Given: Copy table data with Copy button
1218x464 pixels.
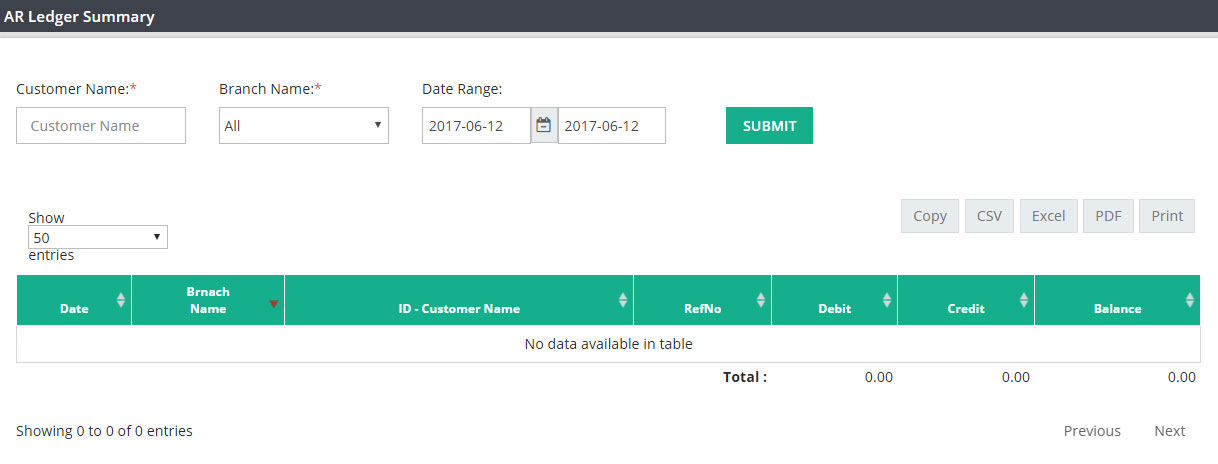Looking at the screenshot, I should 930,216.
